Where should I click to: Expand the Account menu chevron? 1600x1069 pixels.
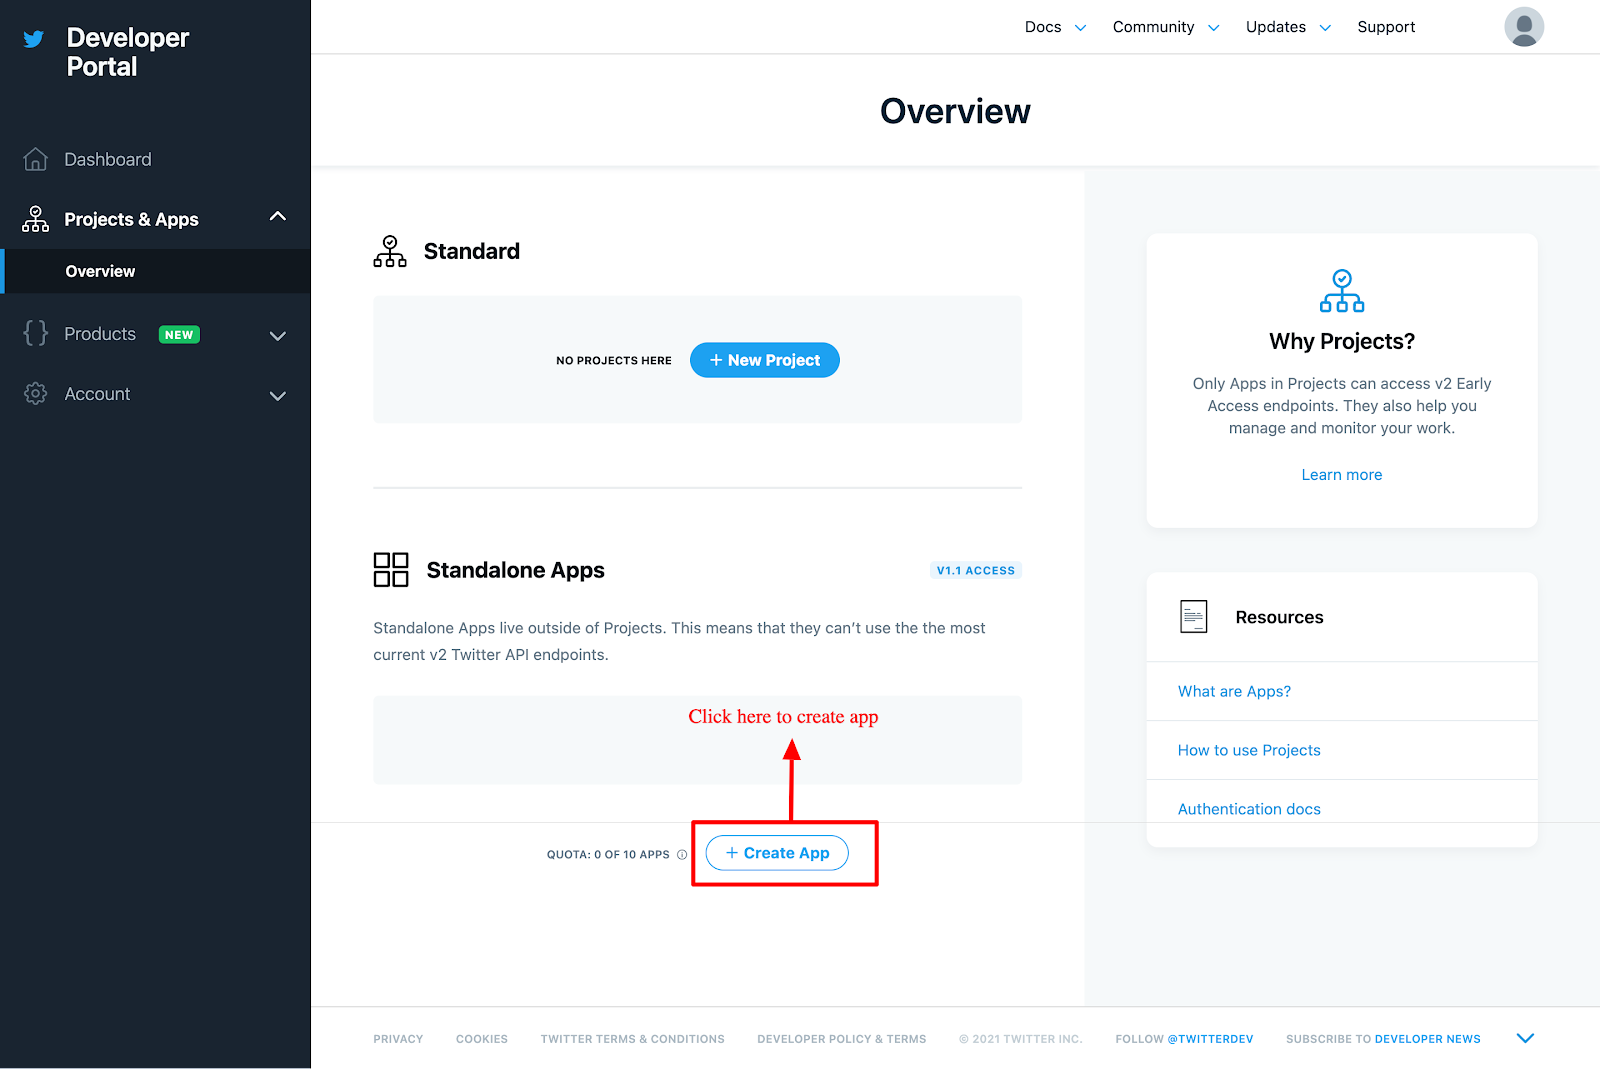(x=278, y=396)
